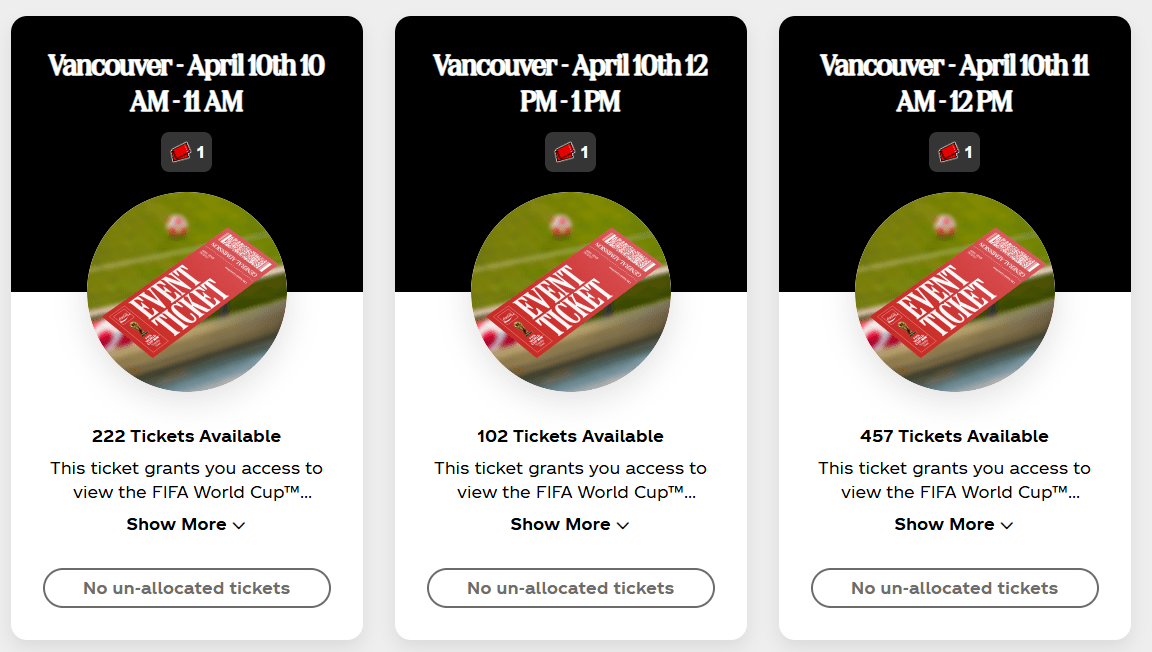Click the red ticket badge on the 12 PM - 1 PM card
Image resolution: width=1152 pixels, height=652 pixels.
571,152
